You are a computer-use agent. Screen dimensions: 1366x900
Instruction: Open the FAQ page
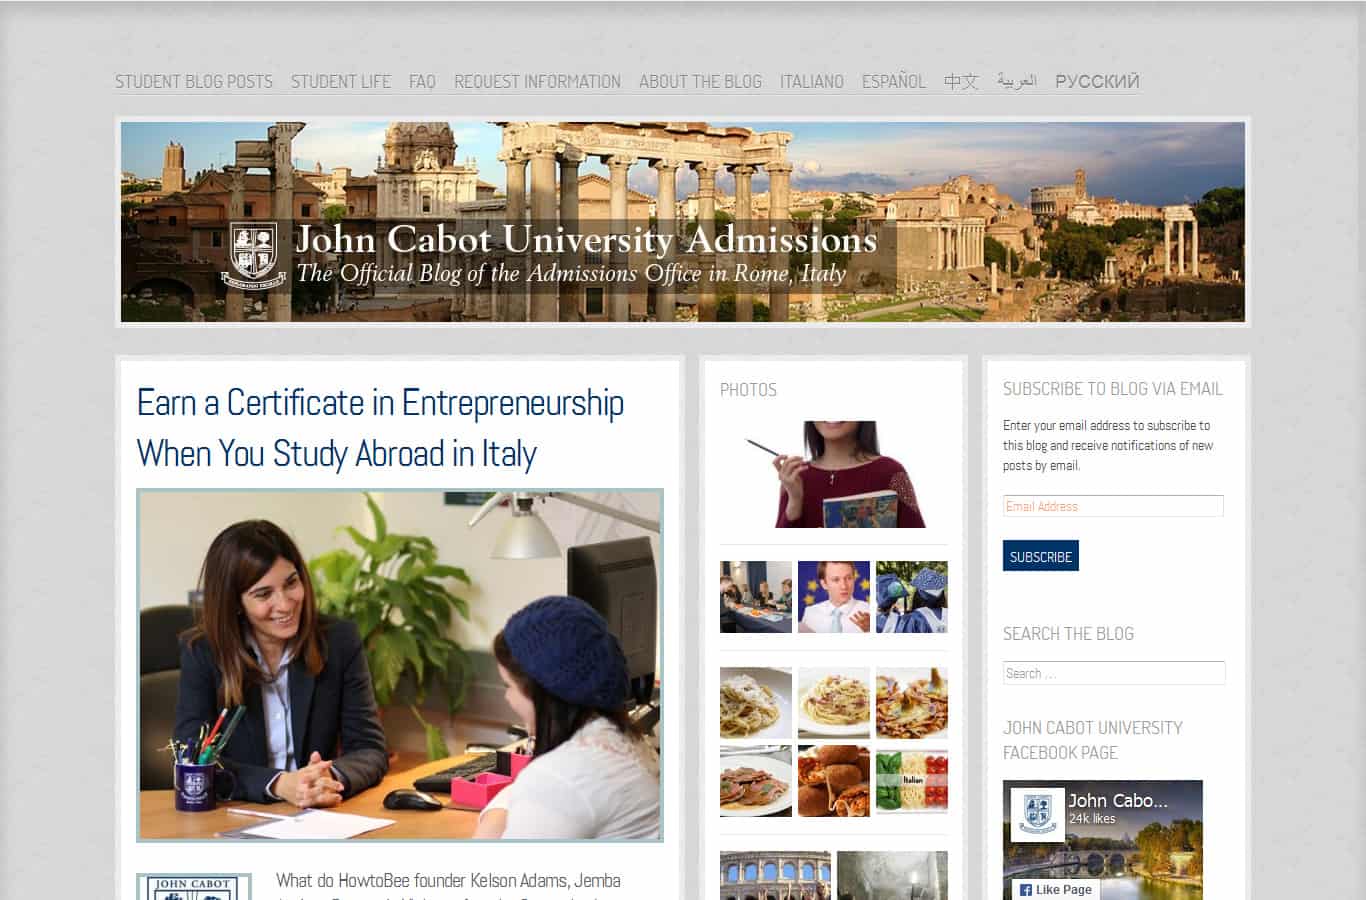(422, 82)
